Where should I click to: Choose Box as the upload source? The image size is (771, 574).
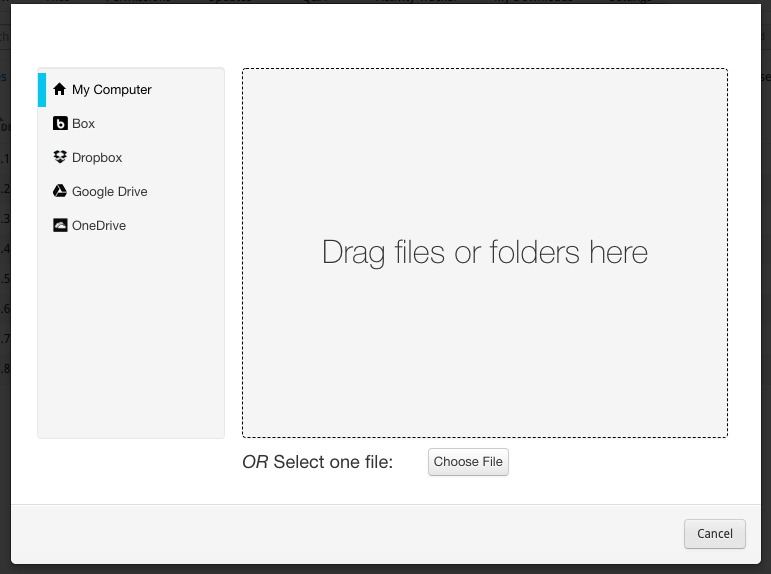[131, 123]
